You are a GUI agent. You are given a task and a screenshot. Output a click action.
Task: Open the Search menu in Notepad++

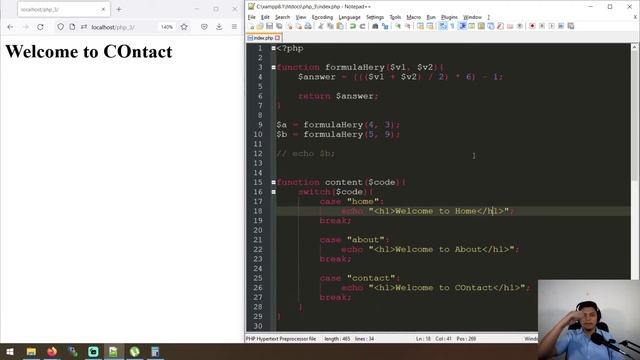tap(282, 17)
